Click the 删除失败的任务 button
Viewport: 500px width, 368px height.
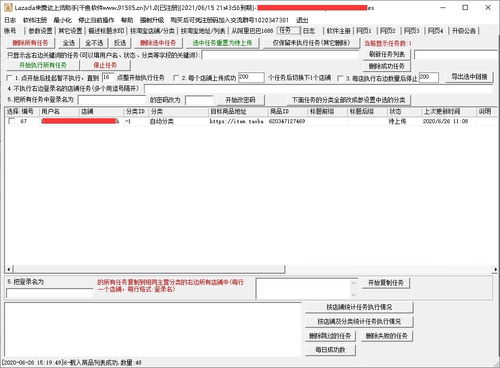[x=387, y=336]
